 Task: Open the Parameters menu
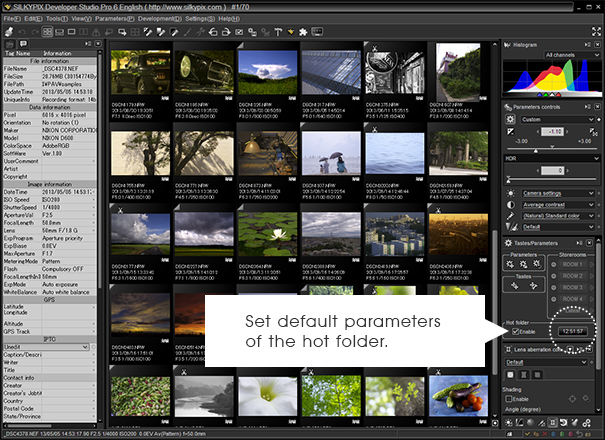point(115,19)
